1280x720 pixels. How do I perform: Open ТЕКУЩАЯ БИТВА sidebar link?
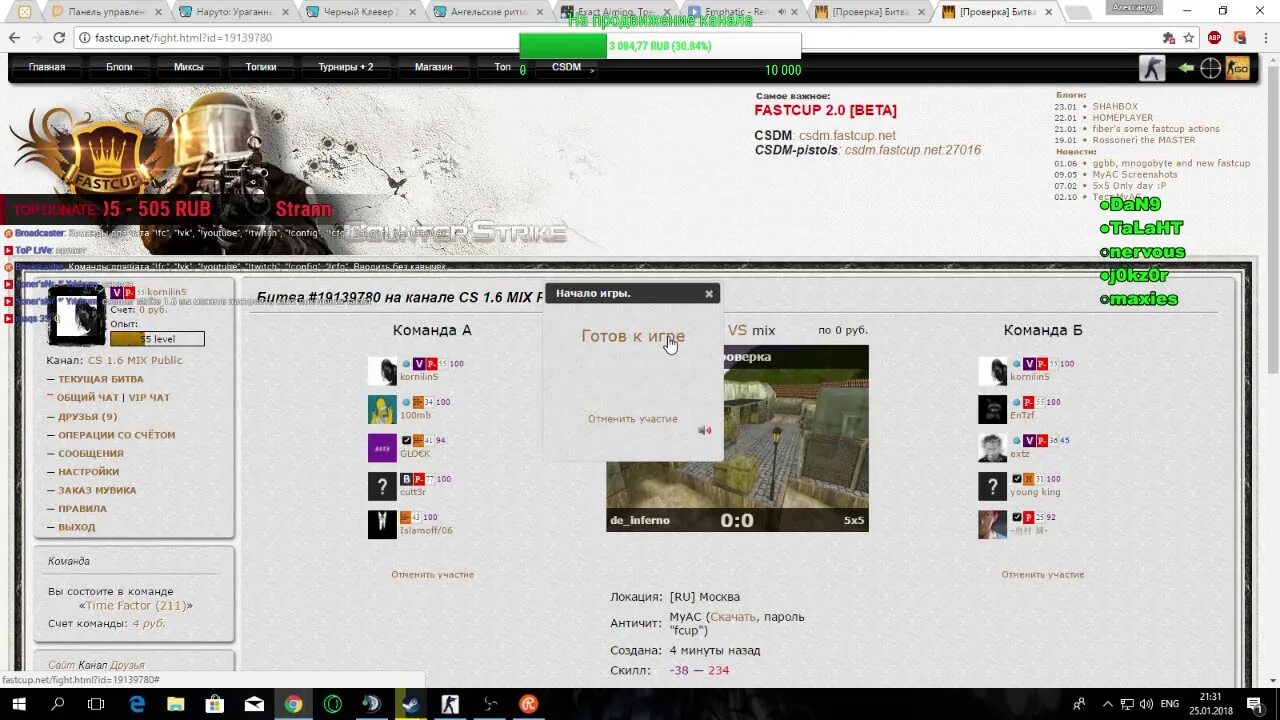point(100,379)
